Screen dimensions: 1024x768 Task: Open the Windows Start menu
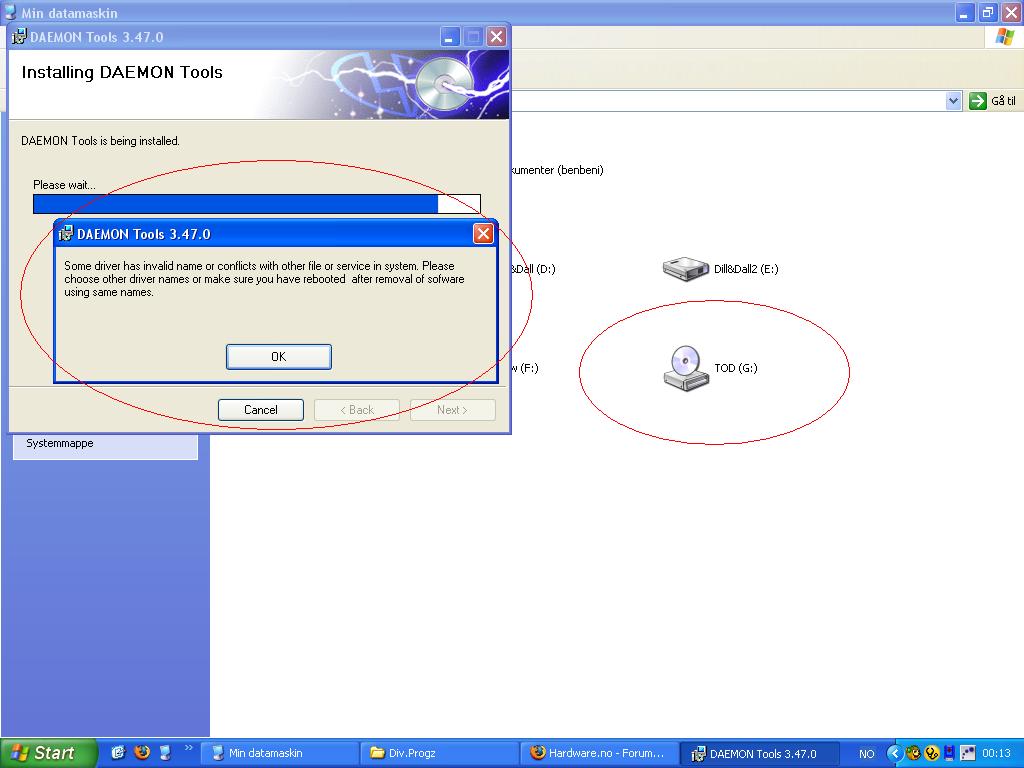pos(48,753)
